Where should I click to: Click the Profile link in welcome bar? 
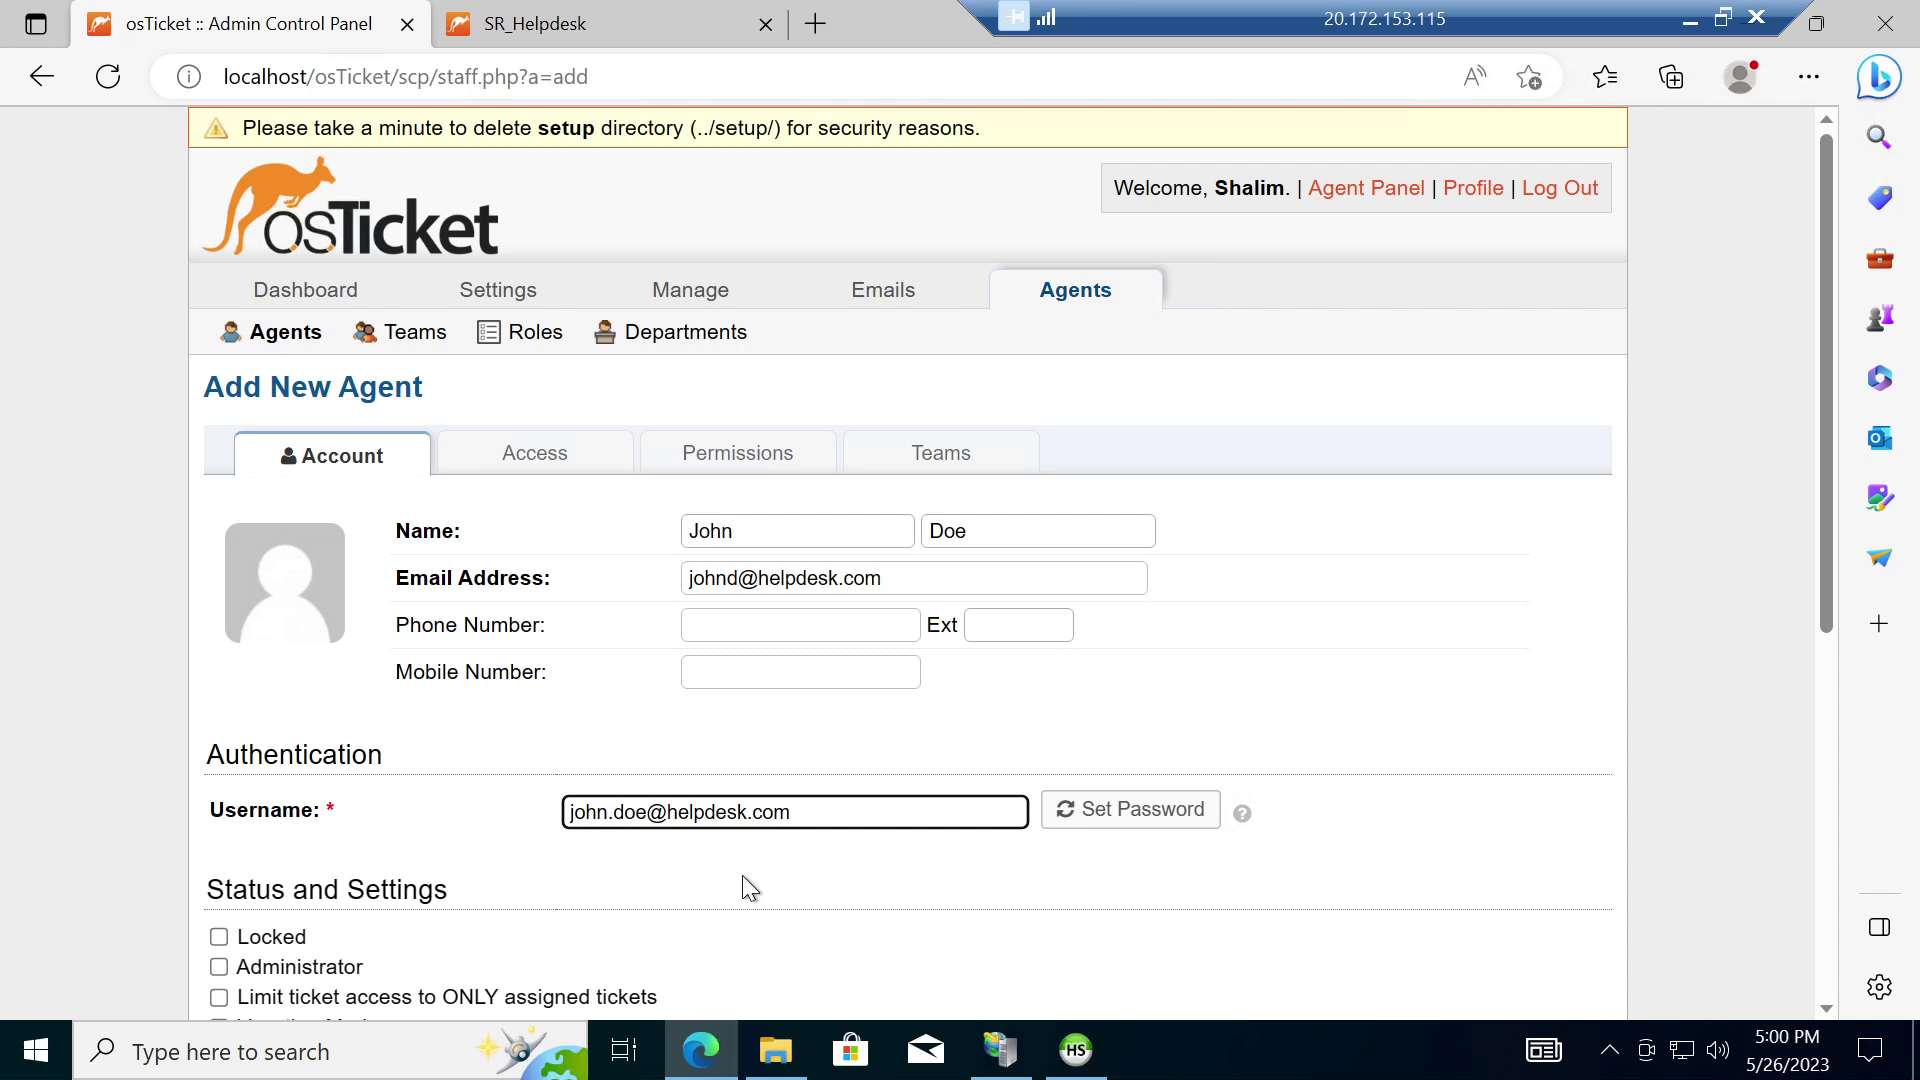pos(1473,187)
